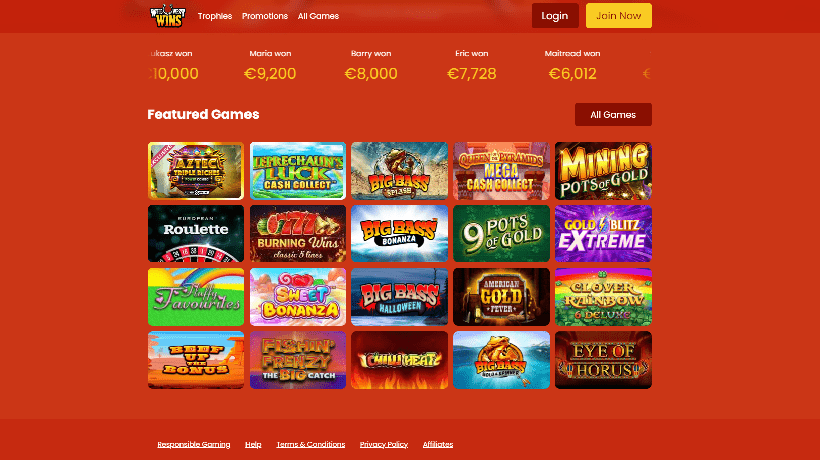Open Leprechaun's Luck Cash Collect game
Viewport: 820px width, 460px height.
[x=298, y=171]
